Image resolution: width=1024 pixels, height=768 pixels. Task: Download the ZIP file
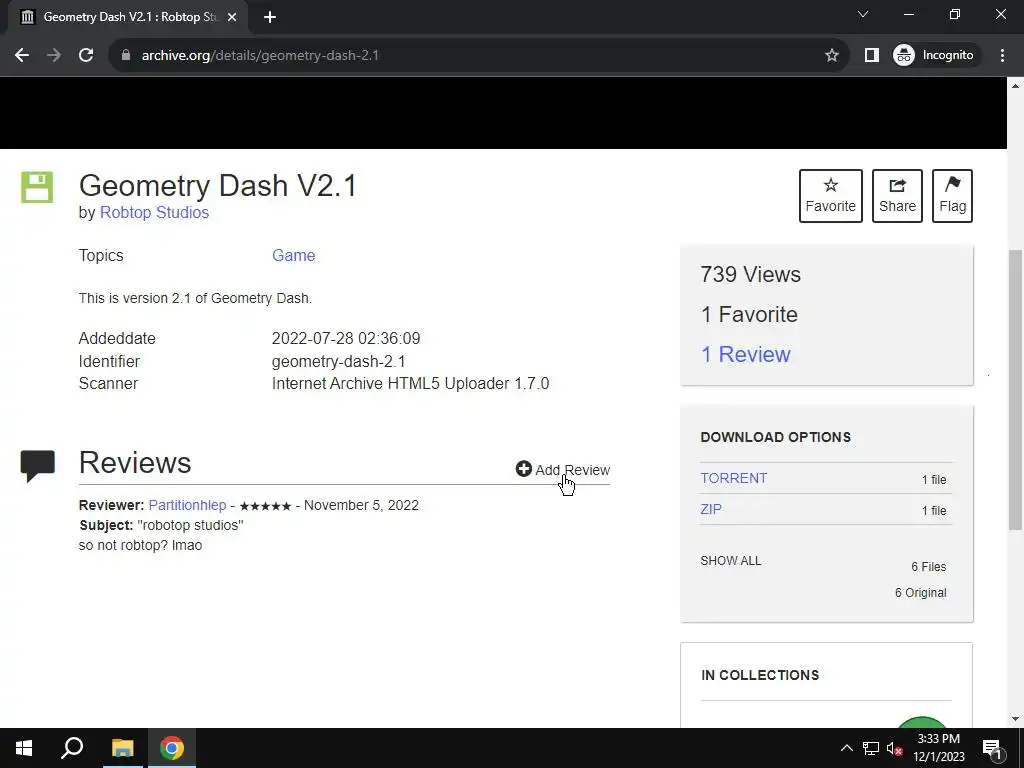pos(711,509)
